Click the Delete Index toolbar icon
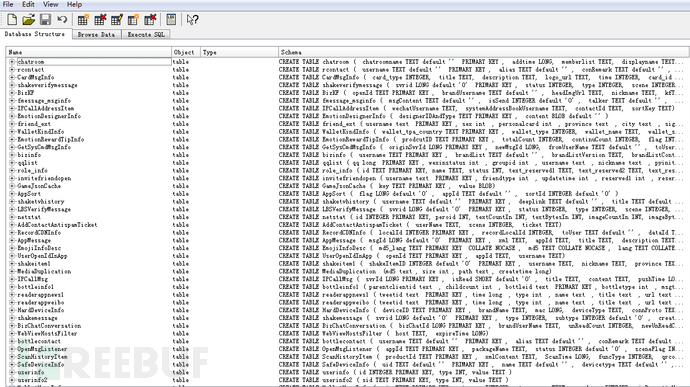The height and width of the screenshot is (387, 690). pos(150,19)
